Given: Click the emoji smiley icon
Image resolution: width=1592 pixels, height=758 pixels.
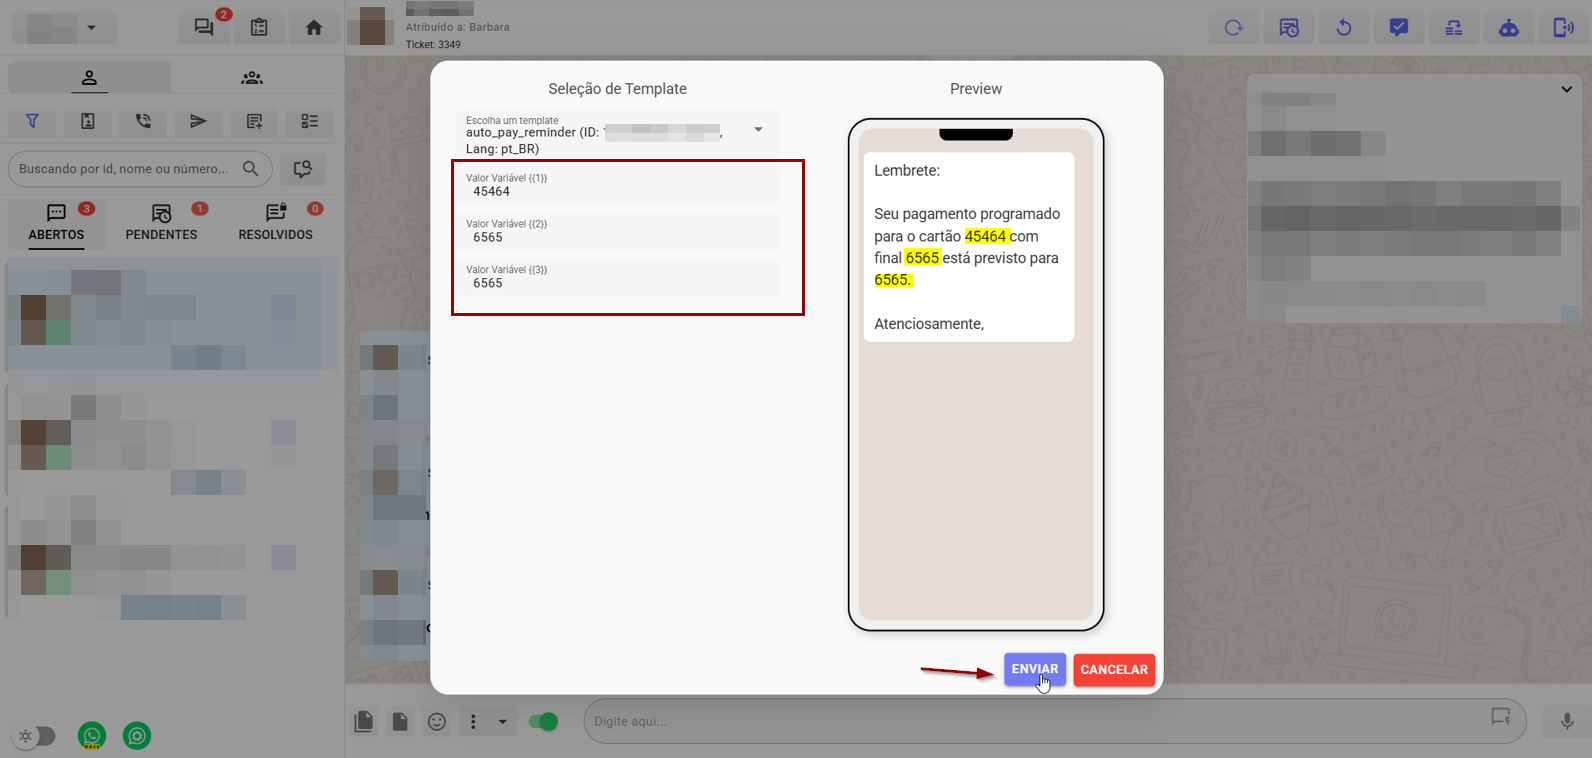Looking at the screenshot, I should click(x=437, y=721).
